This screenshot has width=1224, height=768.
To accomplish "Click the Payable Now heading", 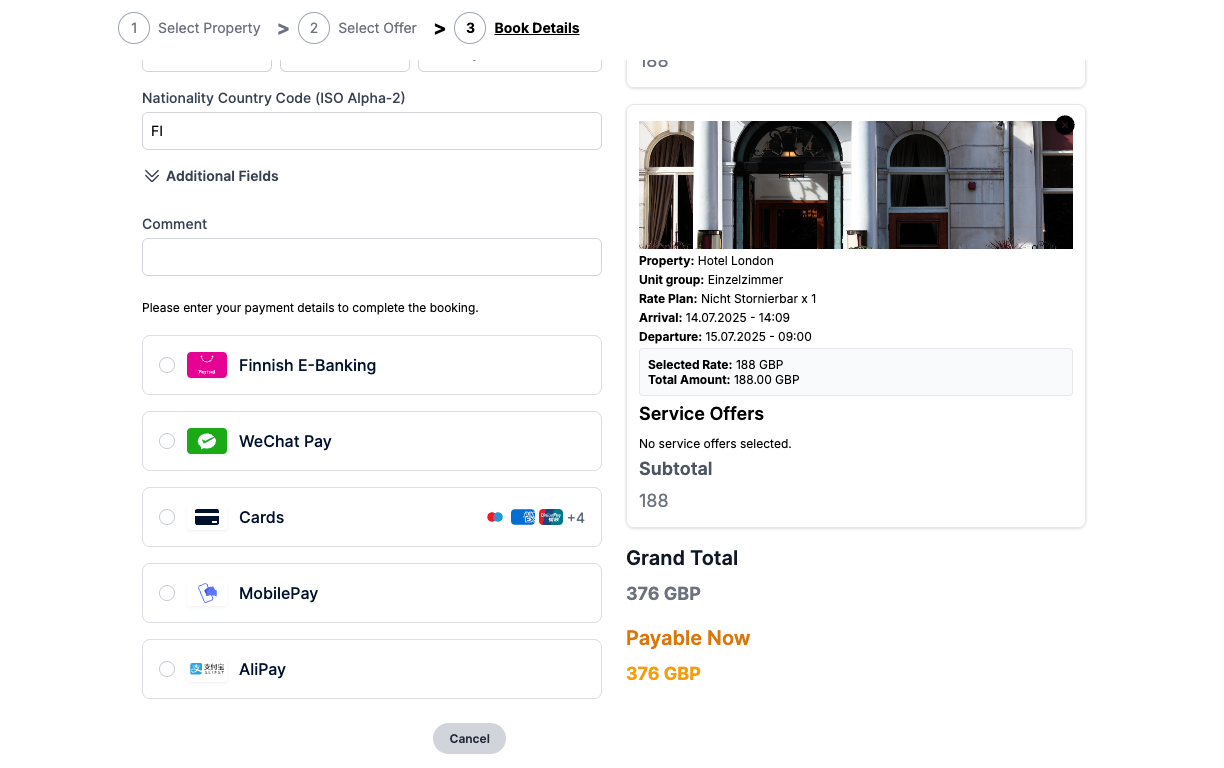I will 688,638.
